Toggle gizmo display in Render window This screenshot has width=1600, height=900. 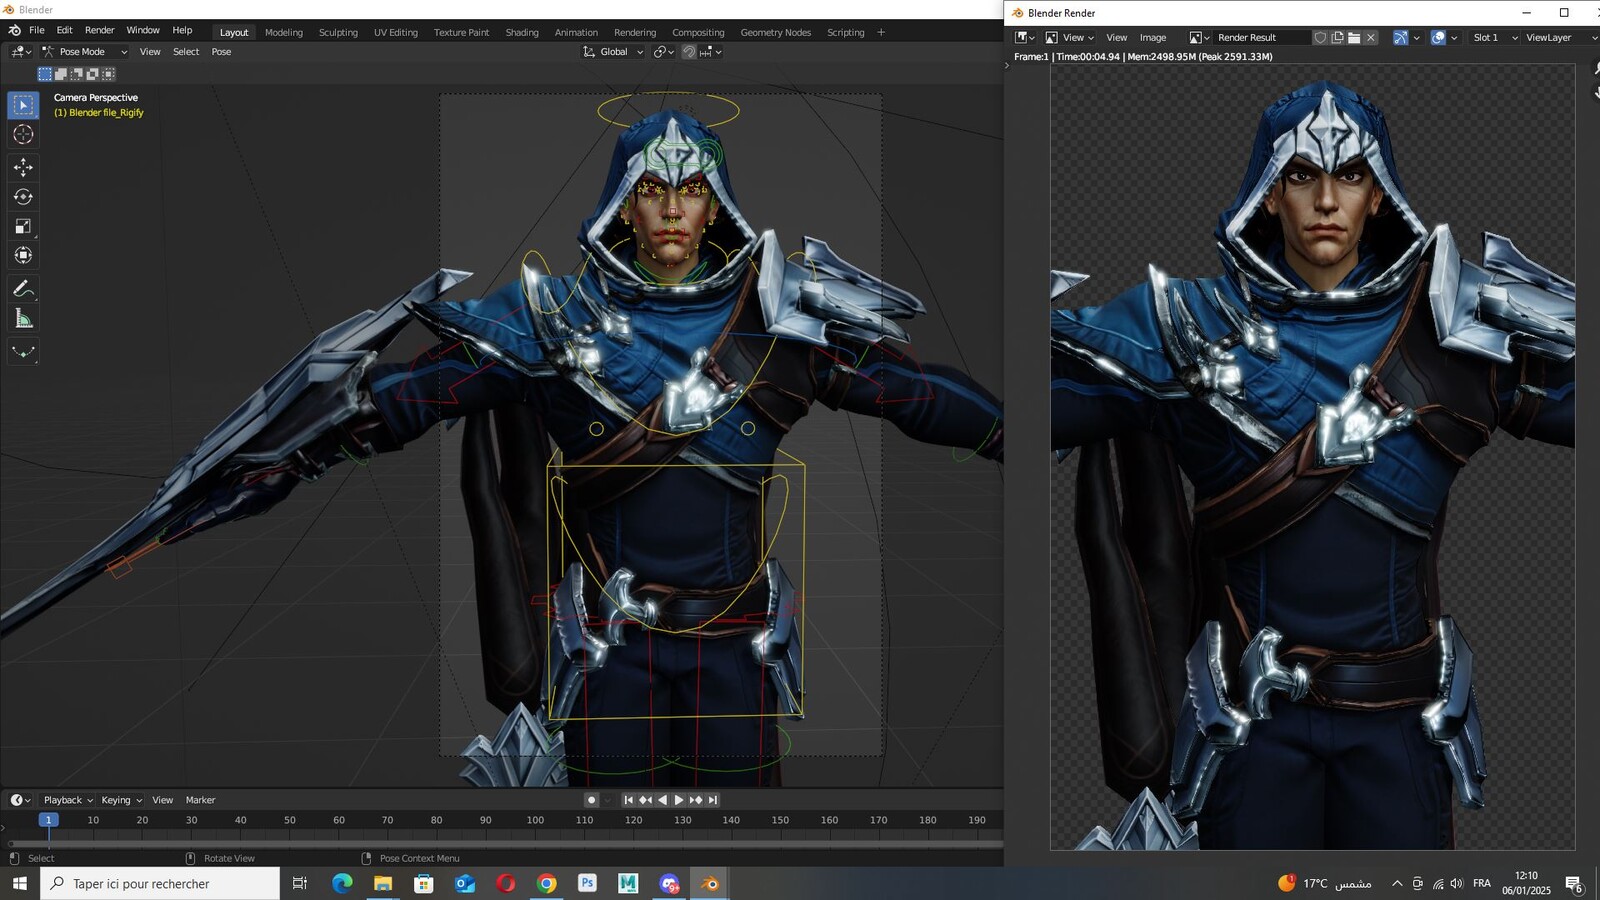click(x=1401, y=37)
